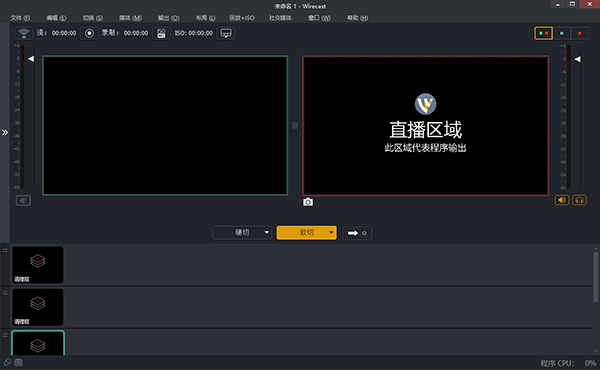Click the green-bordered preview area
This screenshot has height=370, width=600.
[165, 126]
